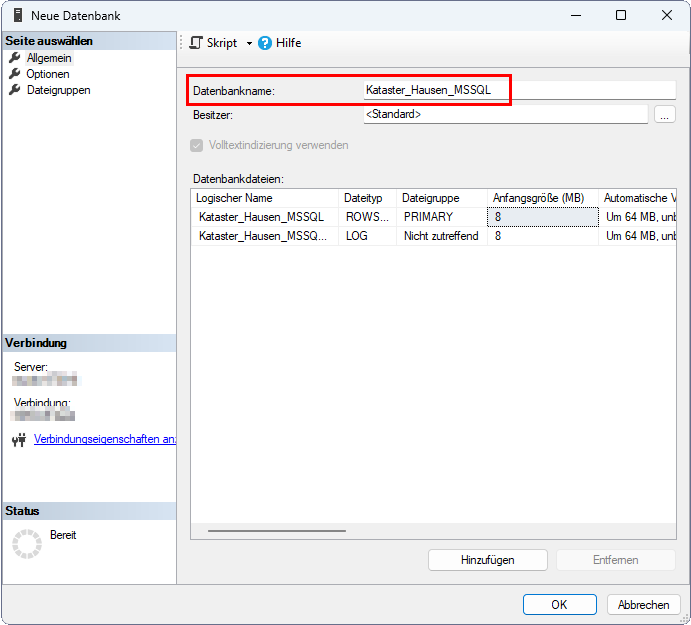Click the wrench icon beside Allgemein

point(15,57)
